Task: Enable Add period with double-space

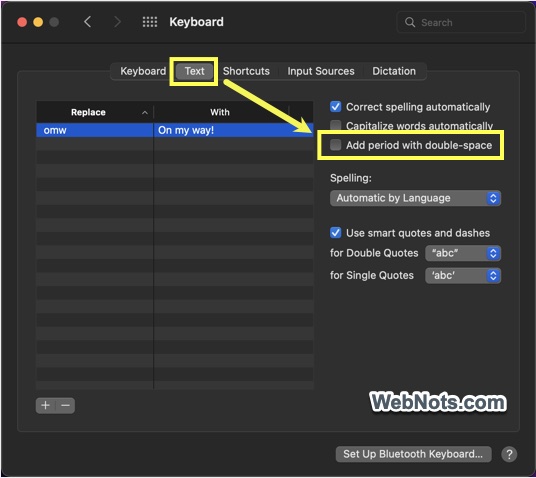Action: [x=336, y=145]
